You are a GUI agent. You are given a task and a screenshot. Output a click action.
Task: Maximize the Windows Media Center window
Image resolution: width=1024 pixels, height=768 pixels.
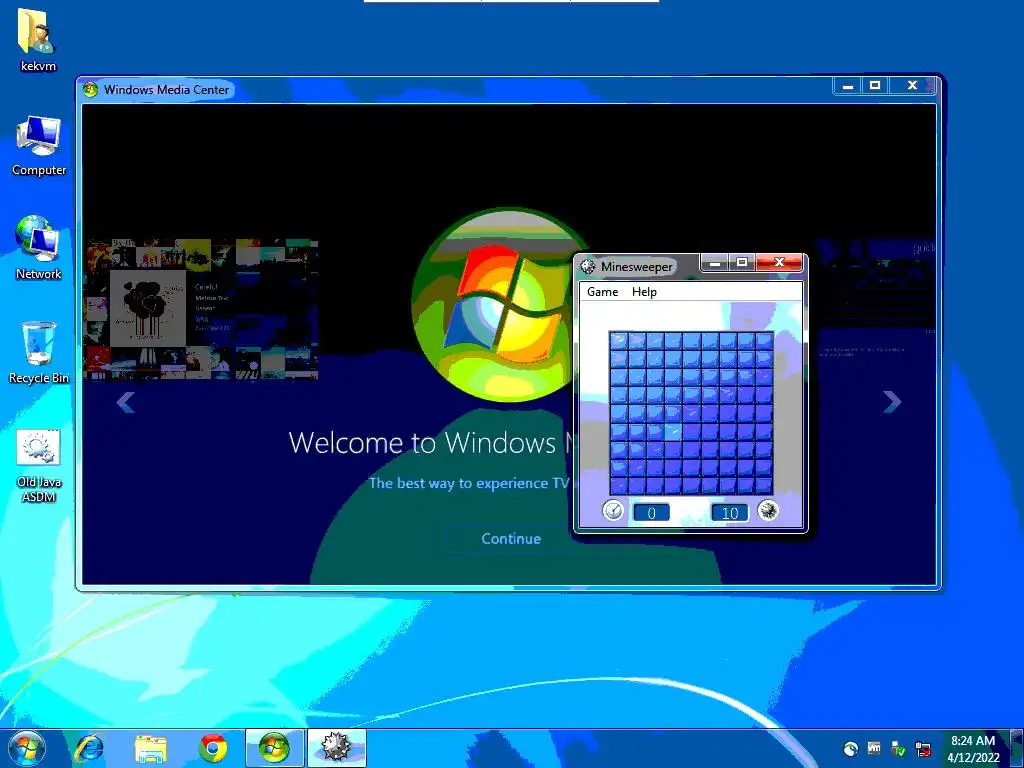[875, 86]
